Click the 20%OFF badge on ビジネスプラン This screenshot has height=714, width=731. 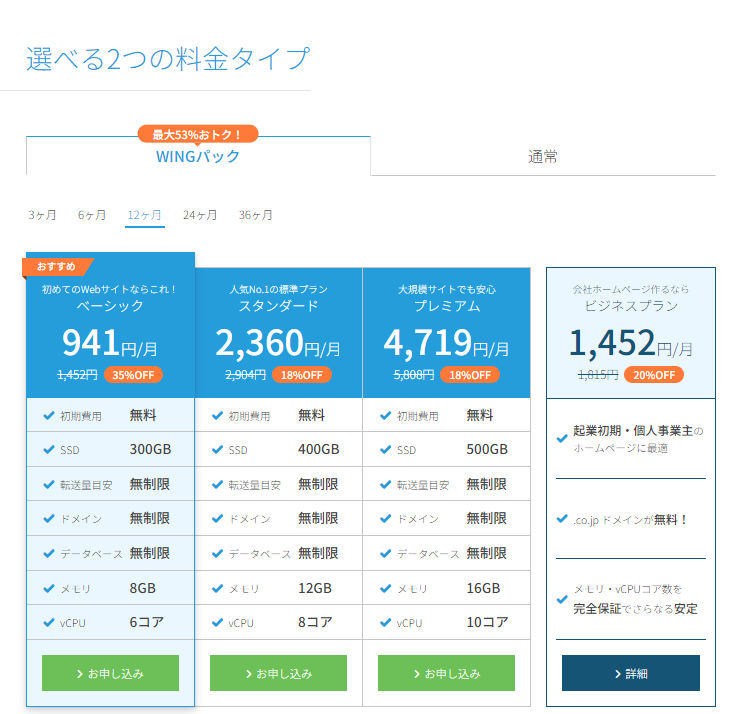[654, 375]
